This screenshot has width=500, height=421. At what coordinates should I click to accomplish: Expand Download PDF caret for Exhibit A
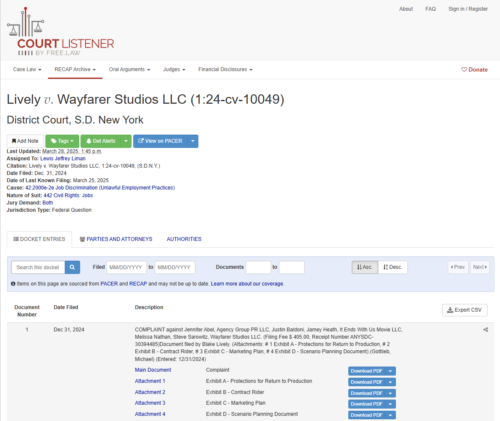390,382
